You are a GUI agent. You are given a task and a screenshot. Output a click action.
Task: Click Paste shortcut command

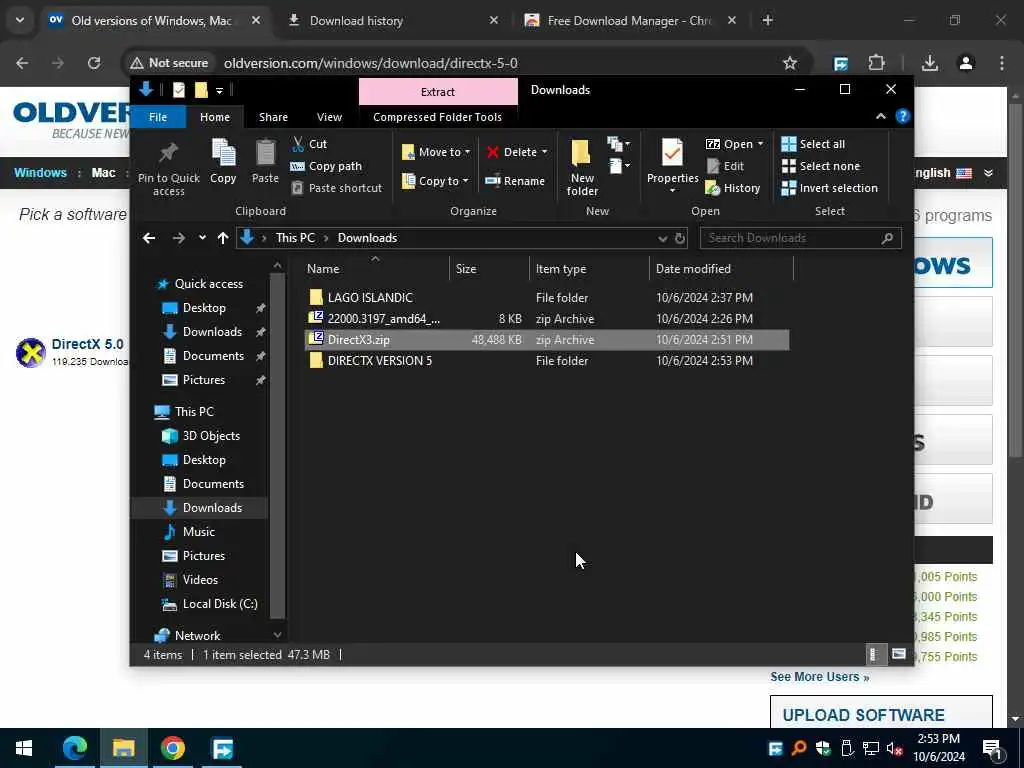pyautogui.click(x=336, y=188)
